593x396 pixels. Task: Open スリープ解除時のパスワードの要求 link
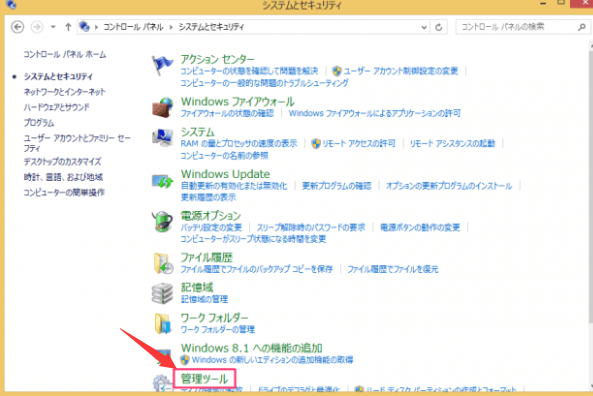coord(311,227)
